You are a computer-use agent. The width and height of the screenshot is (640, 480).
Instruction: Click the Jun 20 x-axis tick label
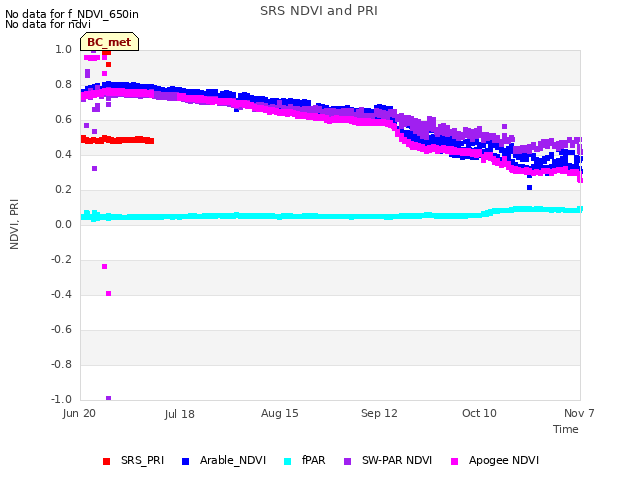[x=79, y=413]
